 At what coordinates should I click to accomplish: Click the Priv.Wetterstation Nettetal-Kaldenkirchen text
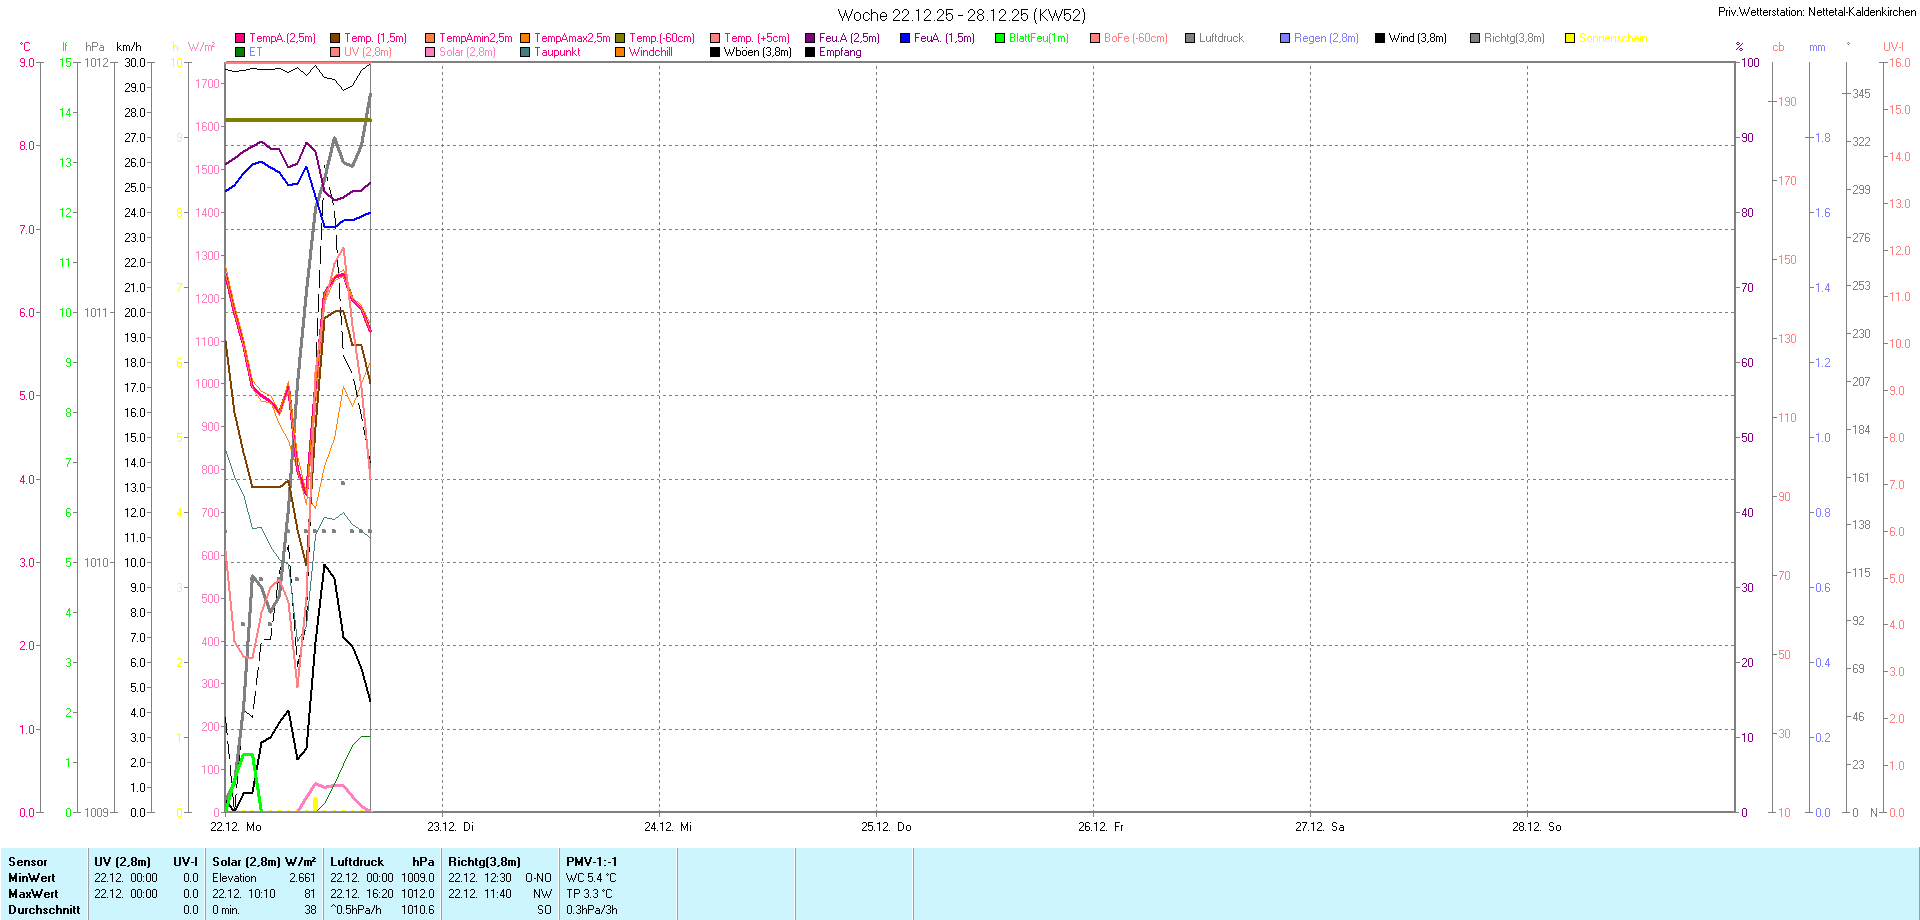pos(1816,12)
